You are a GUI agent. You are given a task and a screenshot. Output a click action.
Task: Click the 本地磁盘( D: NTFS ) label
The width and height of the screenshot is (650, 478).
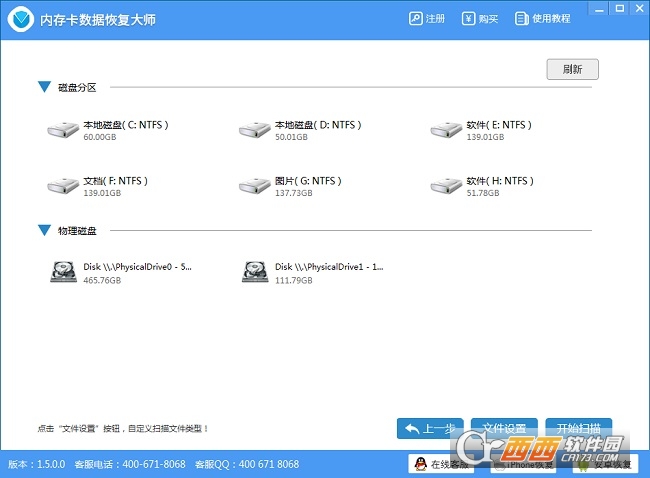[318, 125]
